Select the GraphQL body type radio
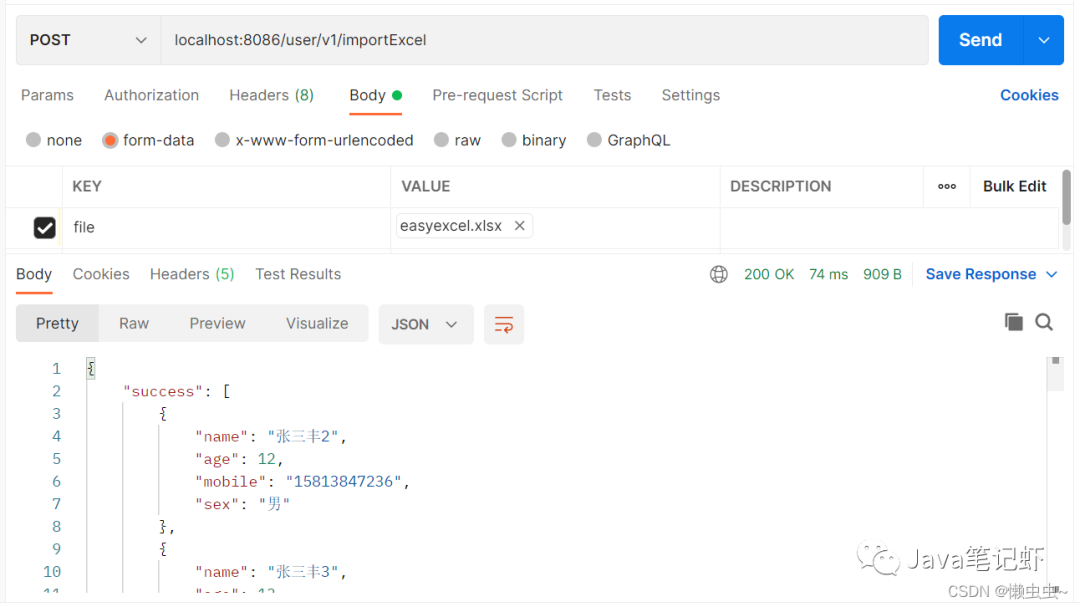The image size is (1080, 607). pyautogui.click(x=594, y=141)
